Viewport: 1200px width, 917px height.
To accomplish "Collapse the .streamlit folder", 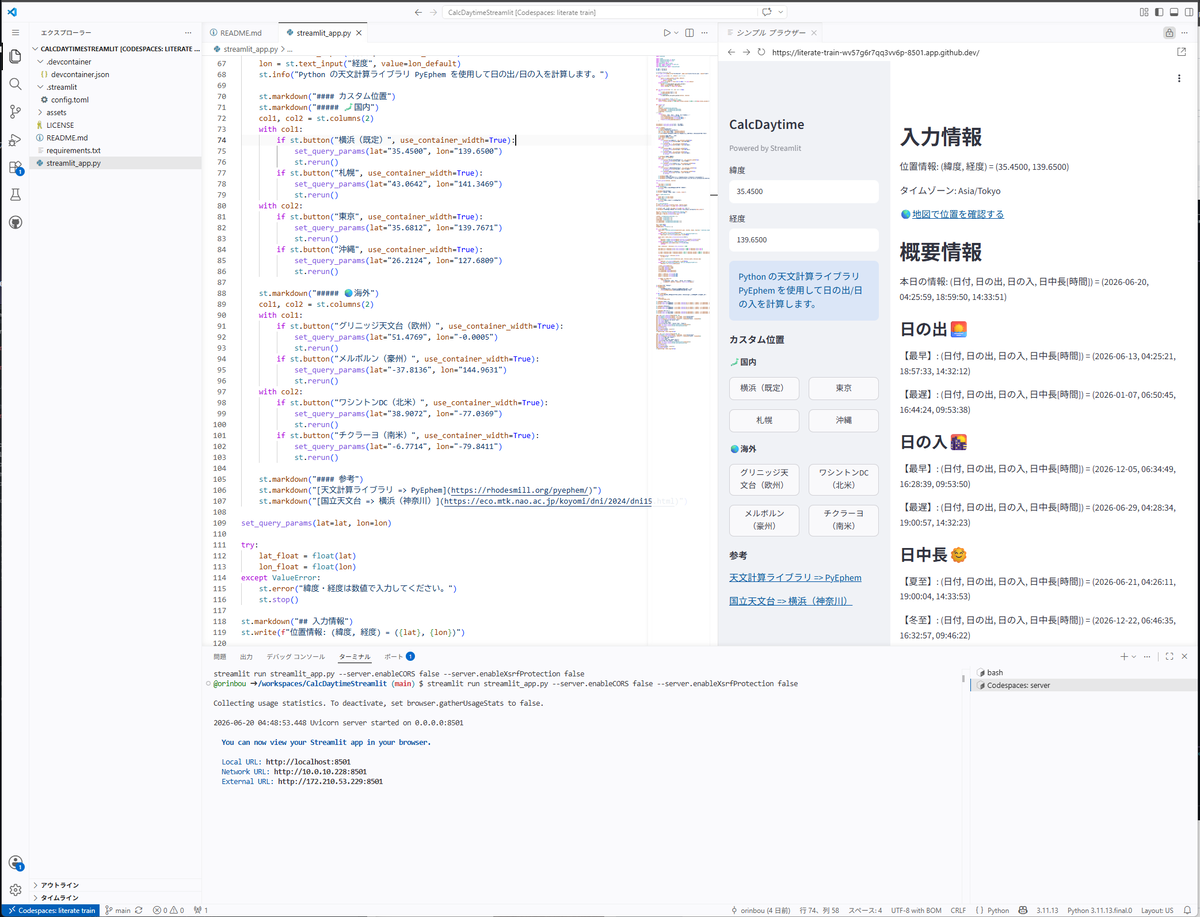I will [x=114, y=87].
